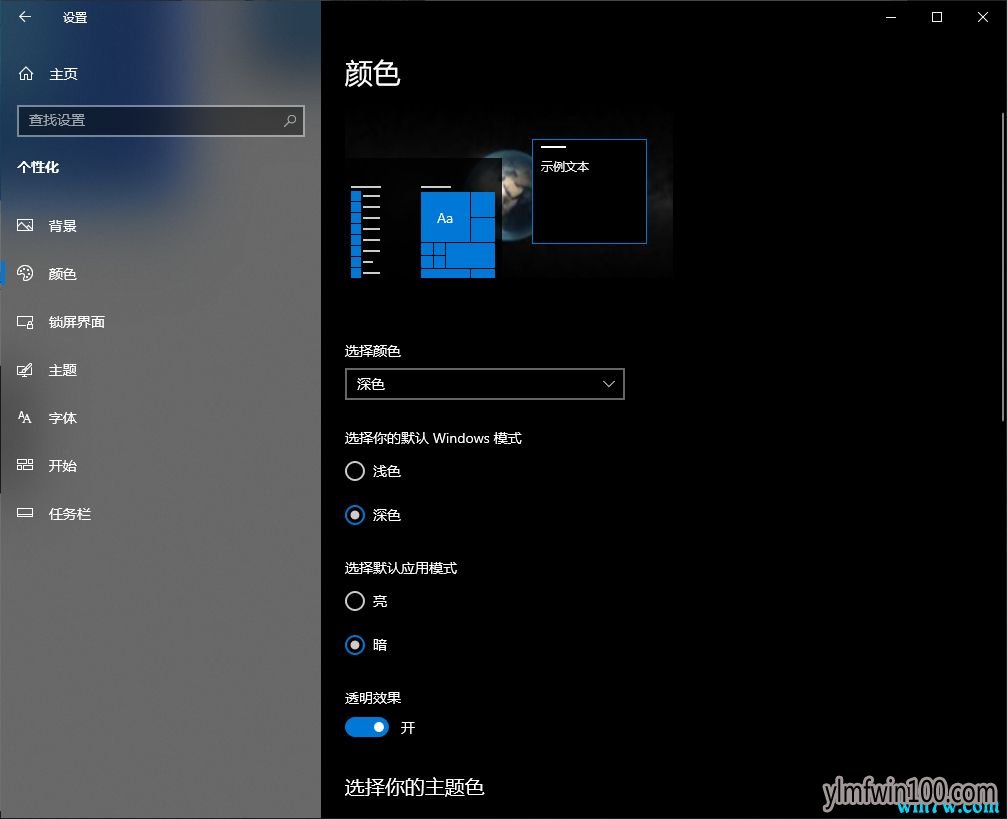Click the 背景 picture icon
This screenshot has width=1007, height=819.
(x=25, y=225)
